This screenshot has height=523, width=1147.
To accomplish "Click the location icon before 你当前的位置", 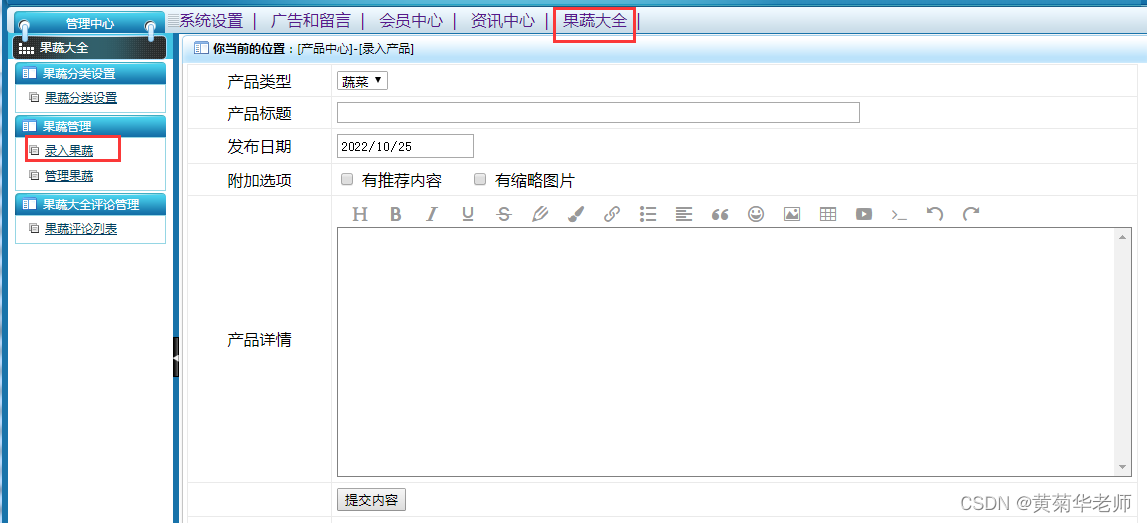I will click(200, 49).
